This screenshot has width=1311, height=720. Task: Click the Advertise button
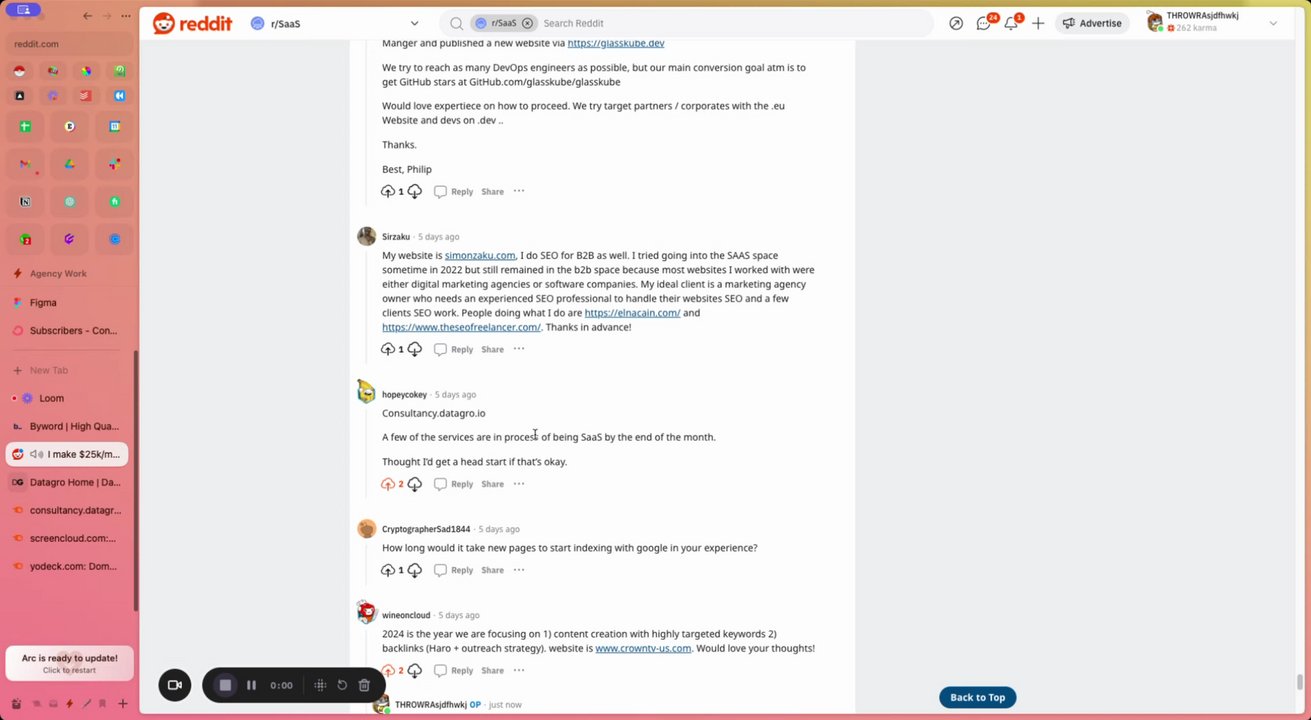point(1091,23)
